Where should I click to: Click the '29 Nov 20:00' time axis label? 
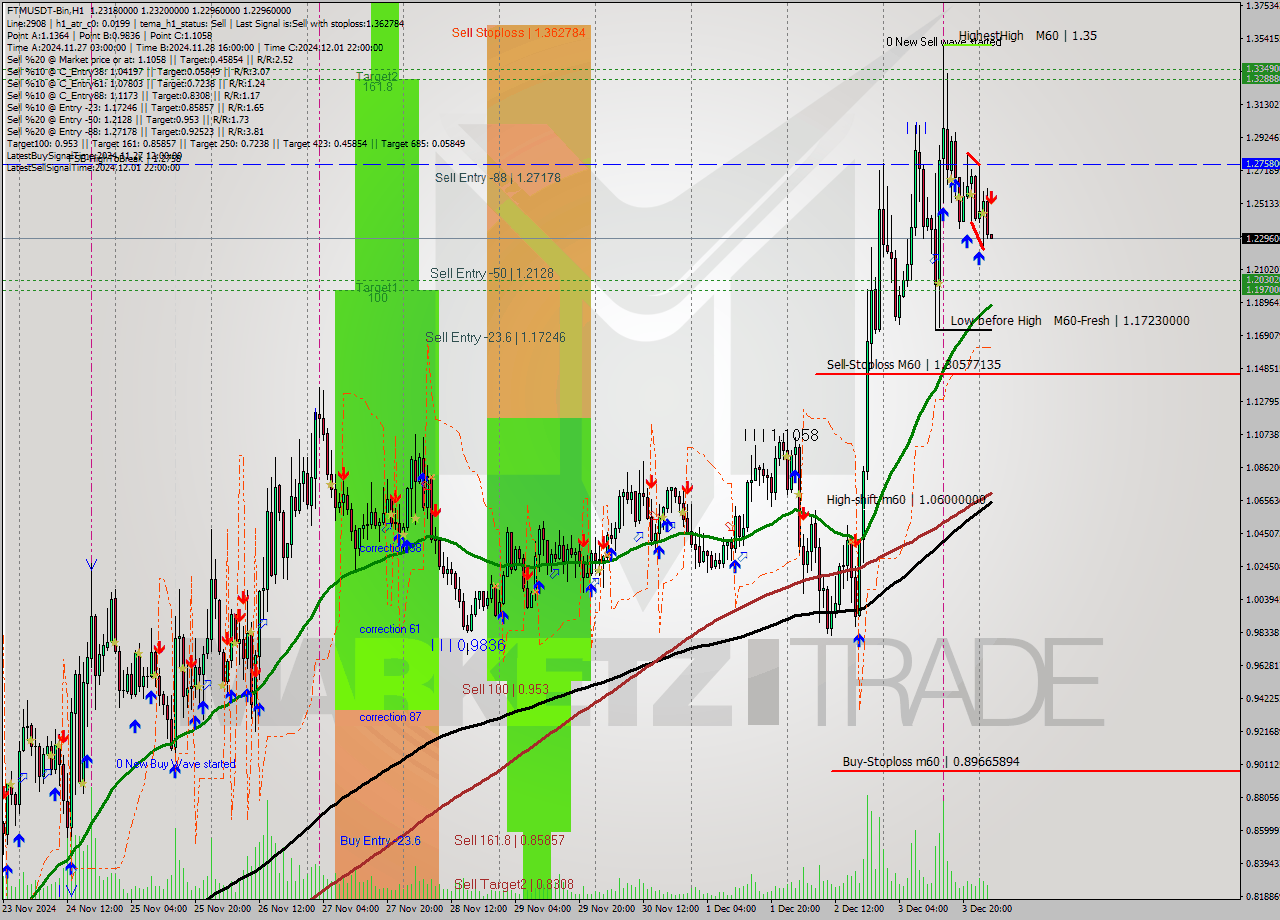(x=609, y=909)
